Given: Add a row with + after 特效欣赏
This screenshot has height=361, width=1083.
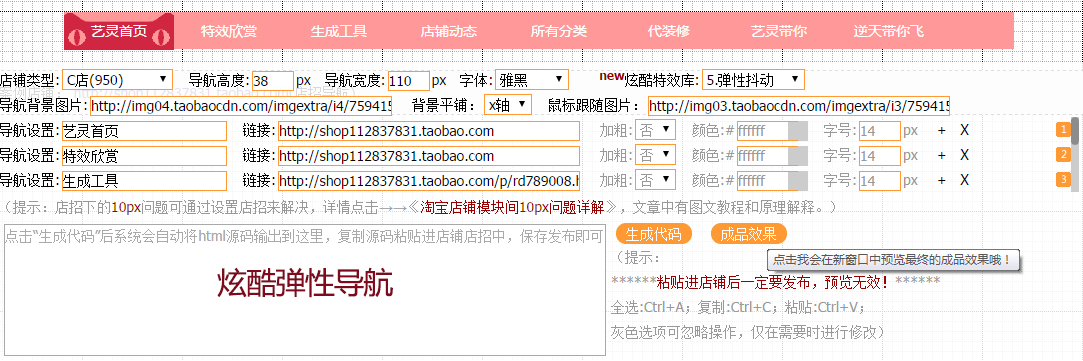Looking at the screenshot, I should click(x=941, y=155).
